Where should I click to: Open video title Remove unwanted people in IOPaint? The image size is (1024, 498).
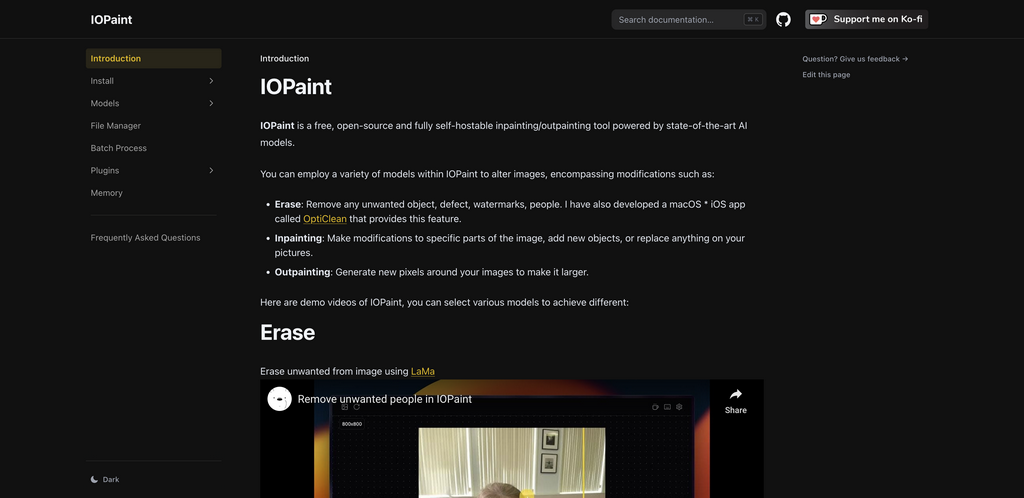tap(385, 399)
